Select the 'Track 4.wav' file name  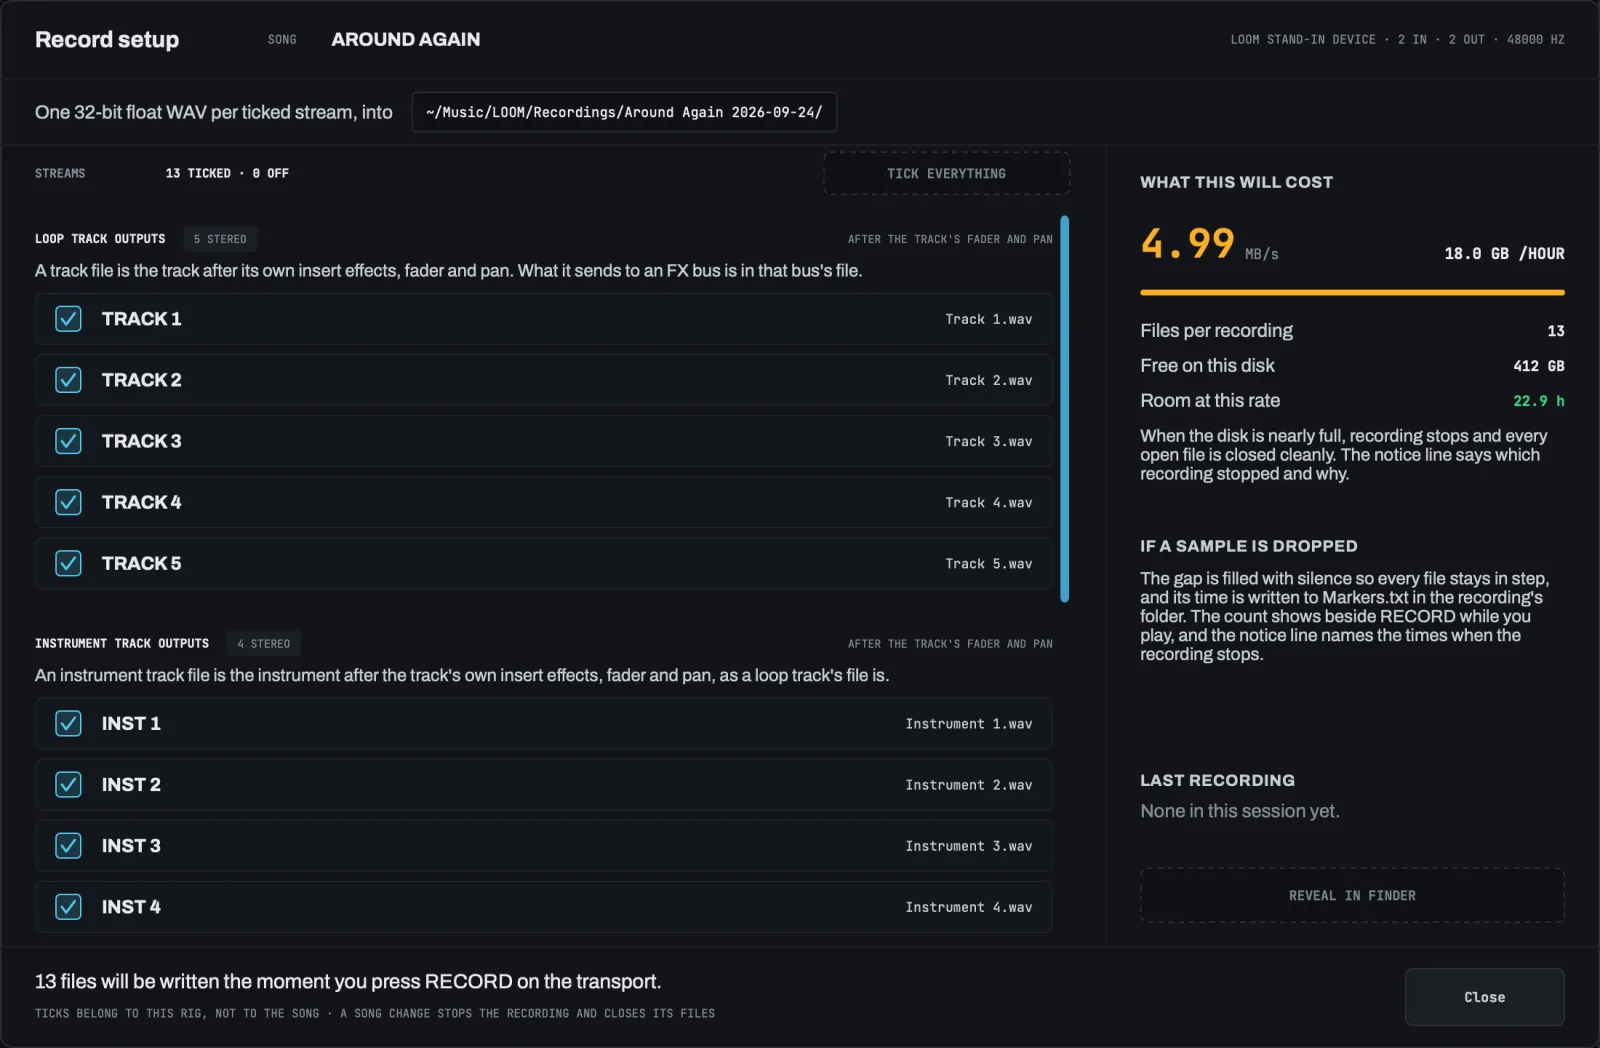(x=989, y=502)
